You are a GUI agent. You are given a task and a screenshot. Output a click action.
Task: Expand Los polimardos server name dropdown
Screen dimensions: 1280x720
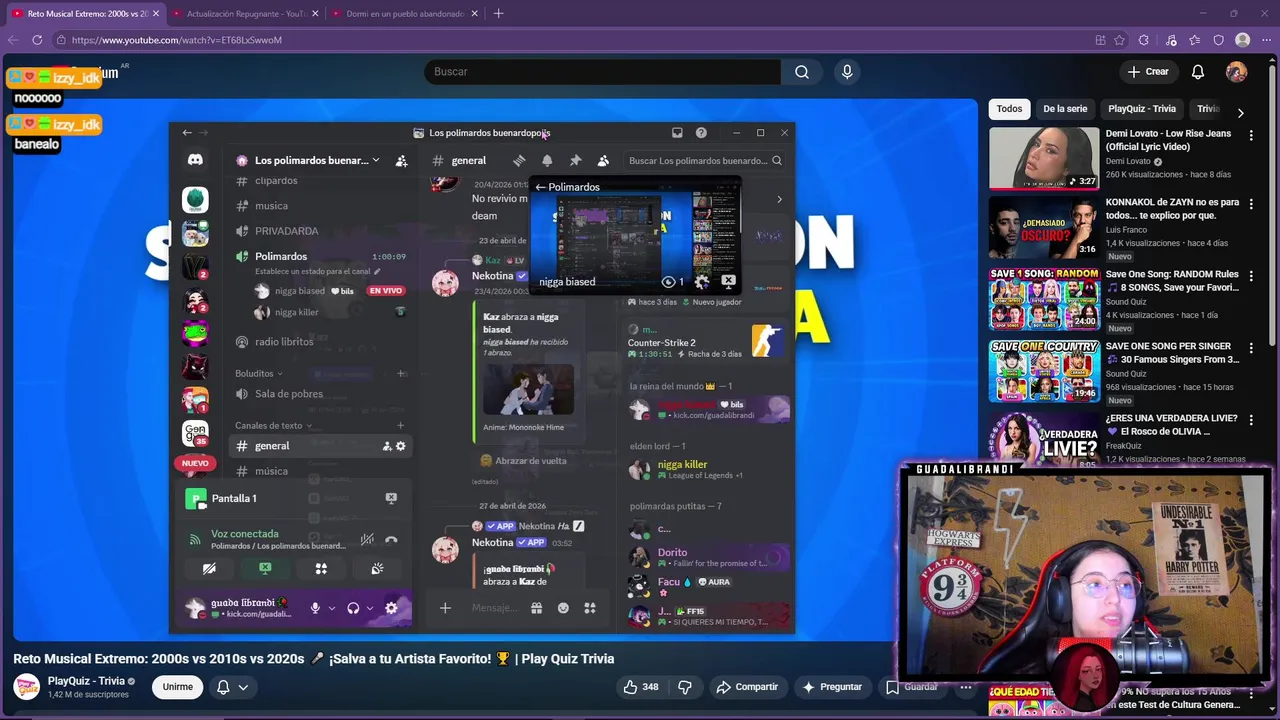(x=375, y=160)
